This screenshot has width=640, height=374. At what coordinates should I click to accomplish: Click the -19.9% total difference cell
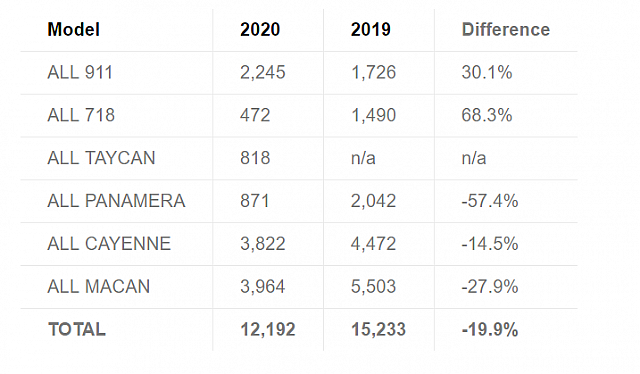pyautogui.click(x=490, y=329)
